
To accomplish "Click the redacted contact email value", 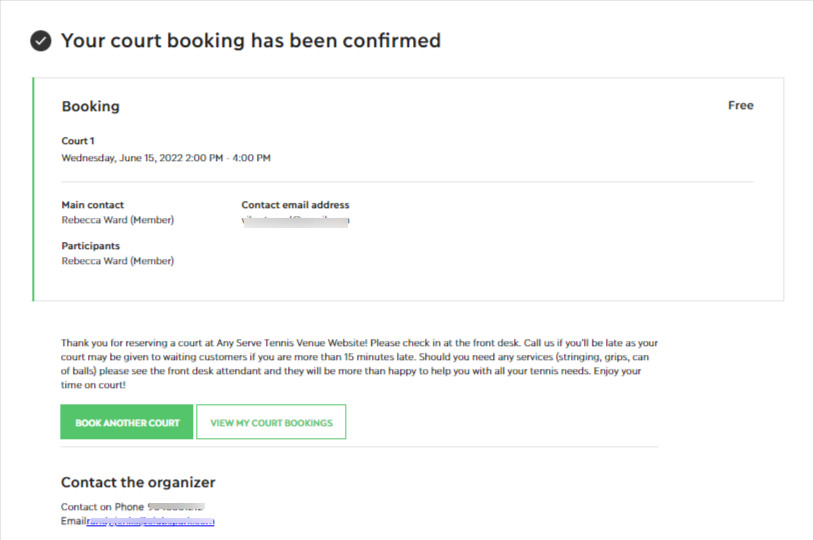I will 296,221.
